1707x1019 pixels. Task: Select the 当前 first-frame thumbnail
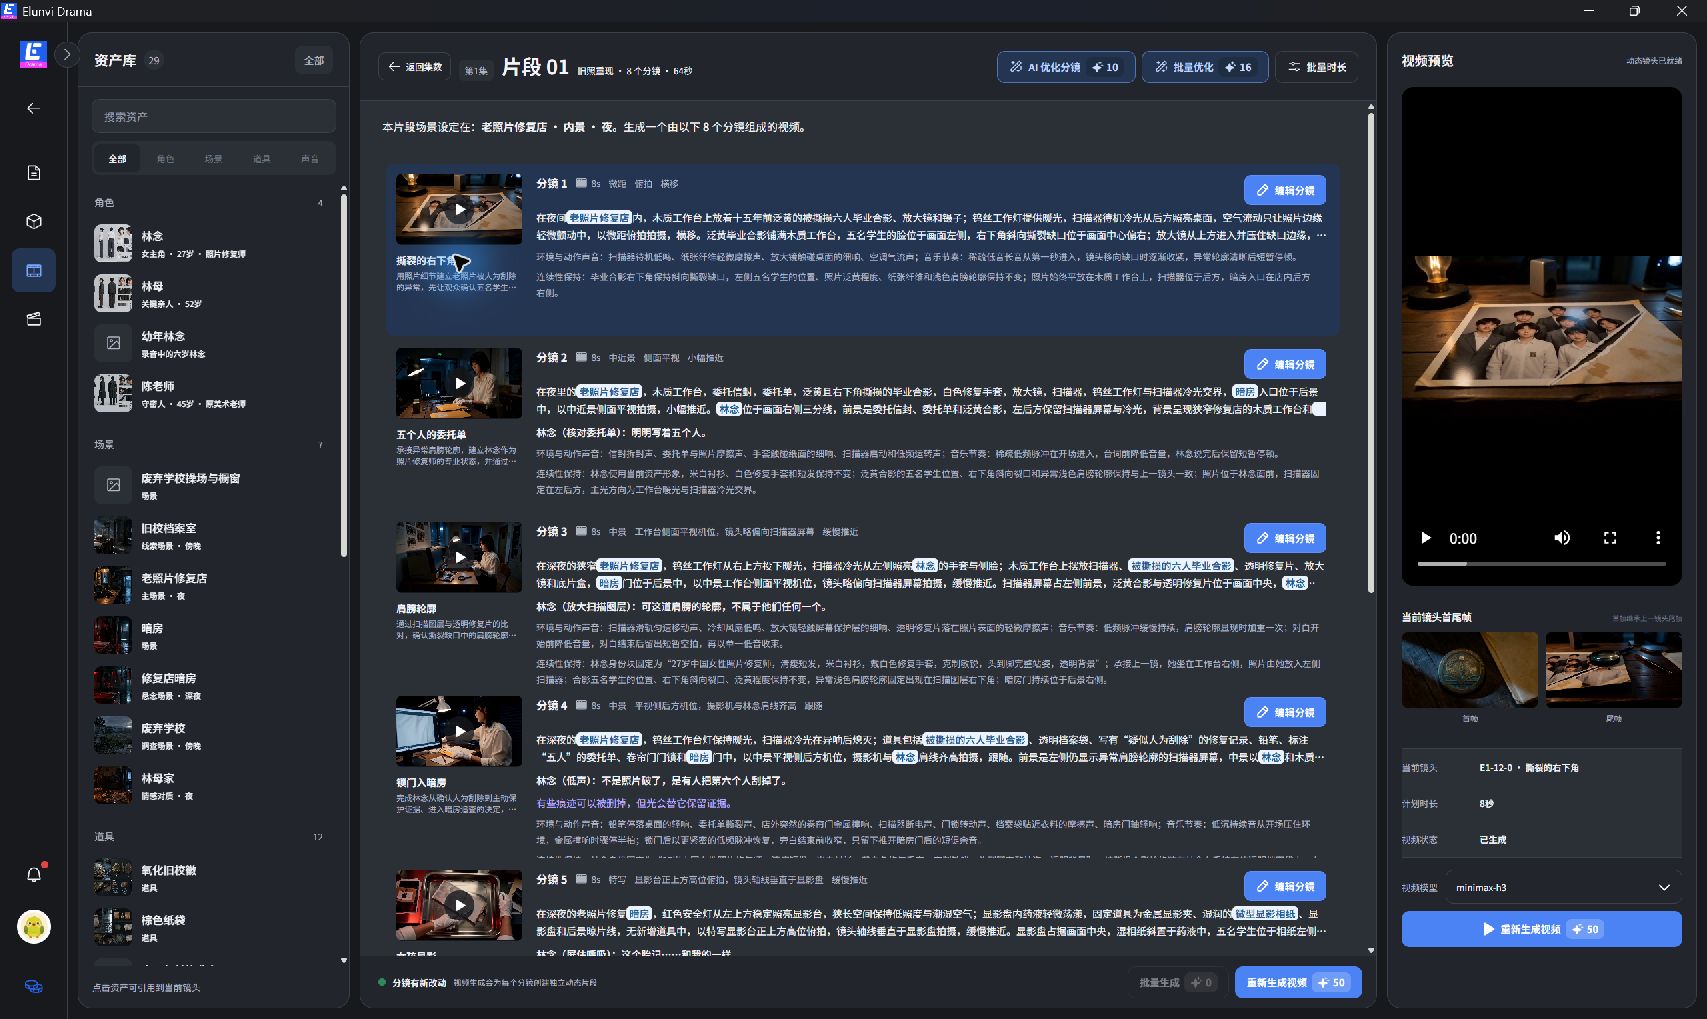(x=1470, y=670)
